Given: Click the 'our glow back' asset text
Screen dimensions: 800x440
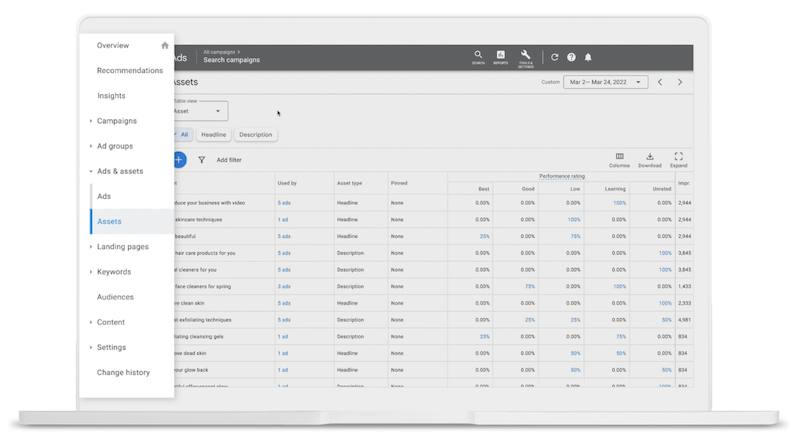Looking at the screenshot, I should 191,370.
